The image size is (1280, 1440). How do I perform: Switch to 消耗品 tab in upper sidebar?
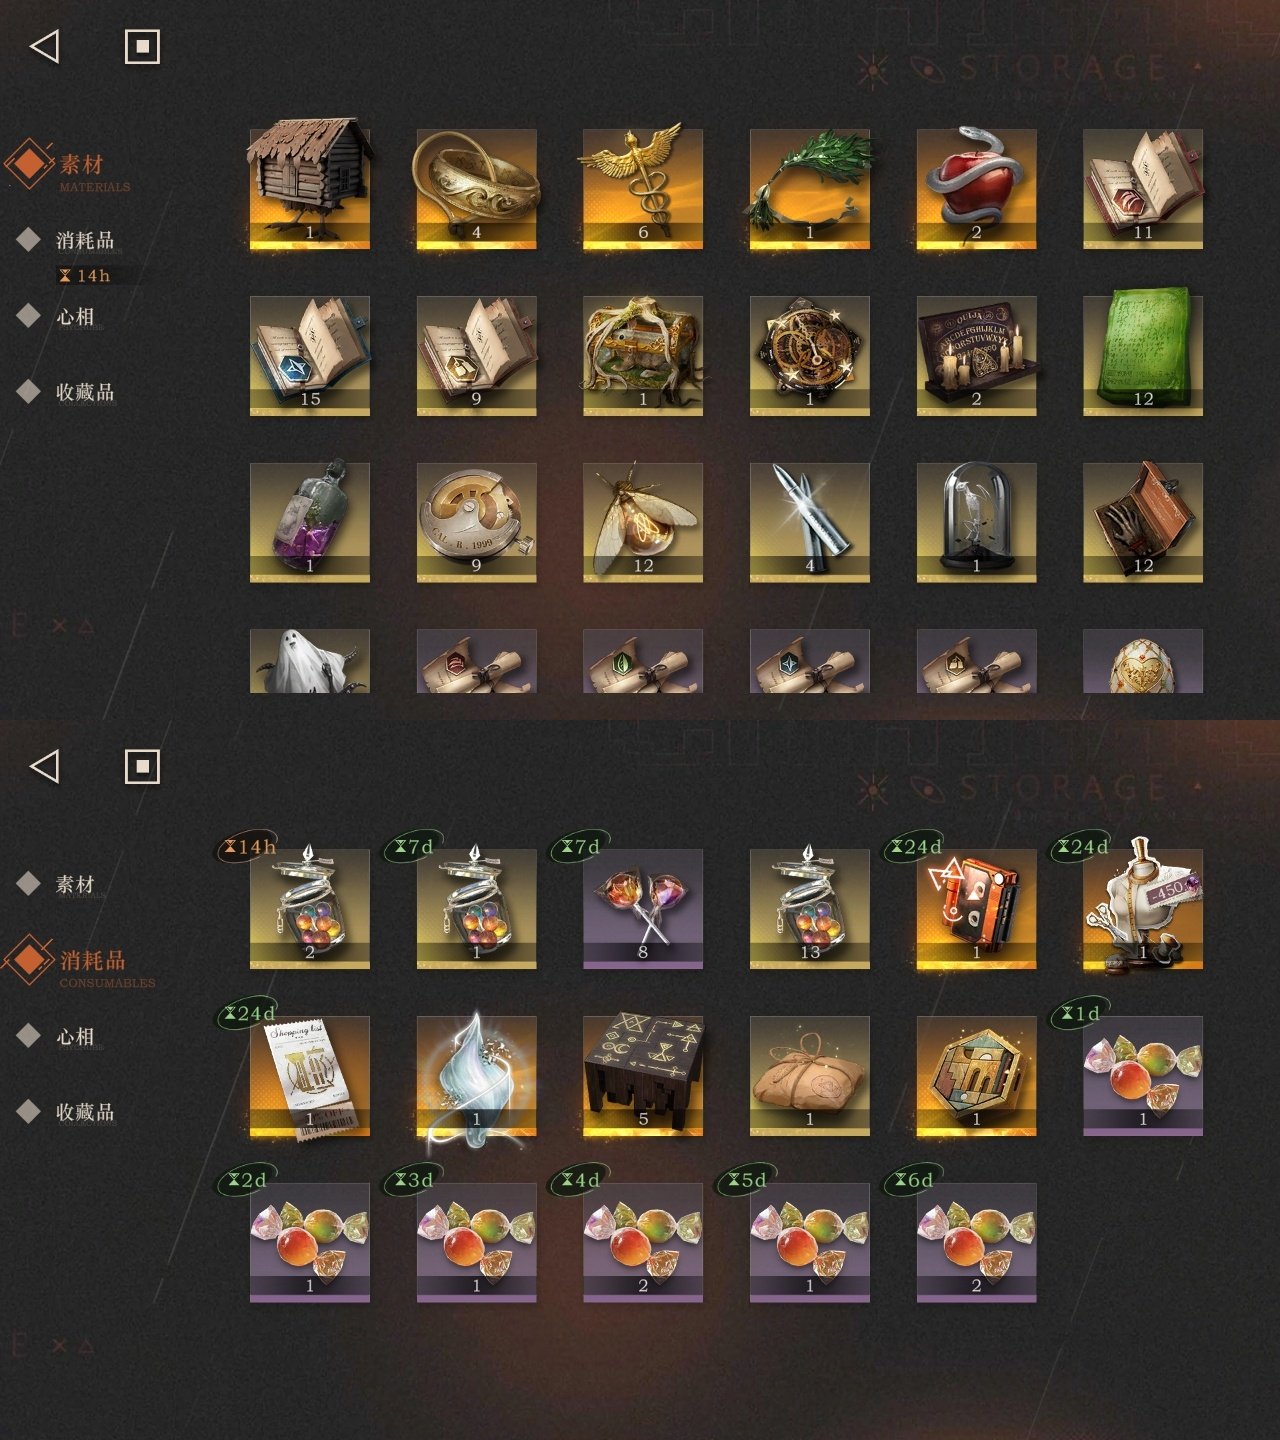[x=84, y=240]
